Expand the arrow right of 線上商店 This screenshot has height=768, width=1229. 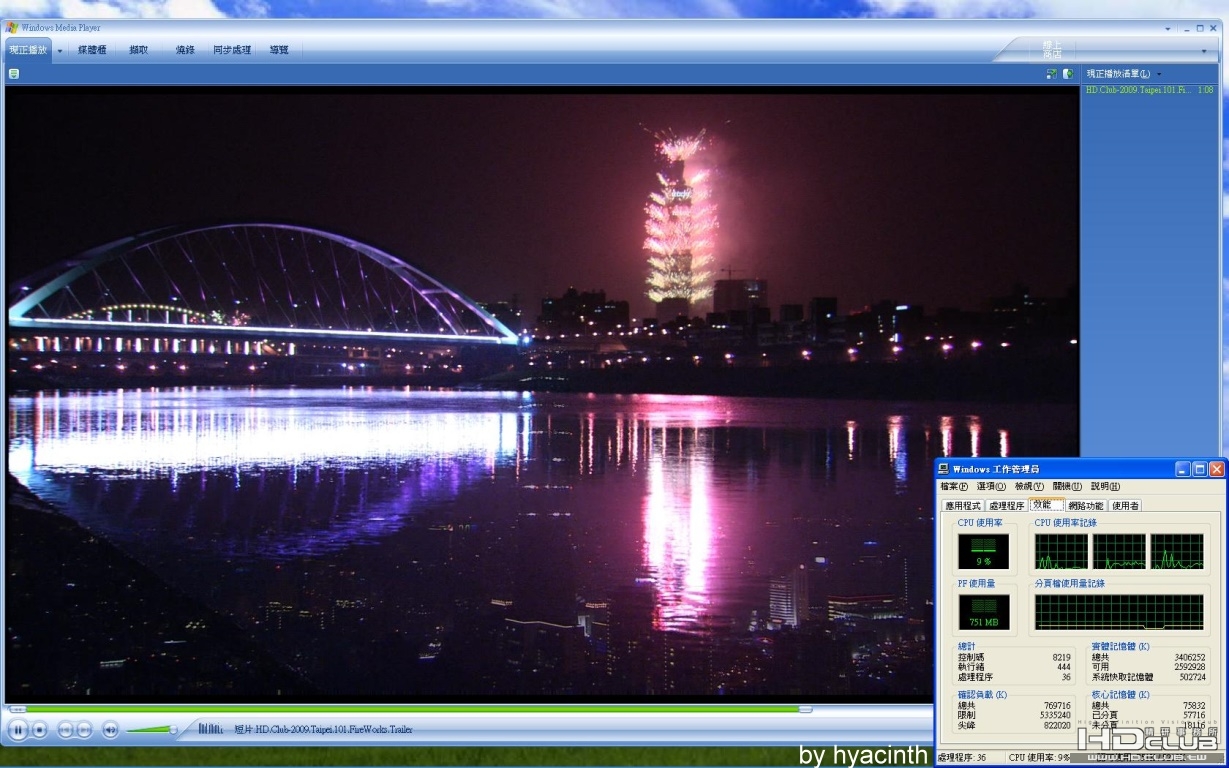point(1204,50)
